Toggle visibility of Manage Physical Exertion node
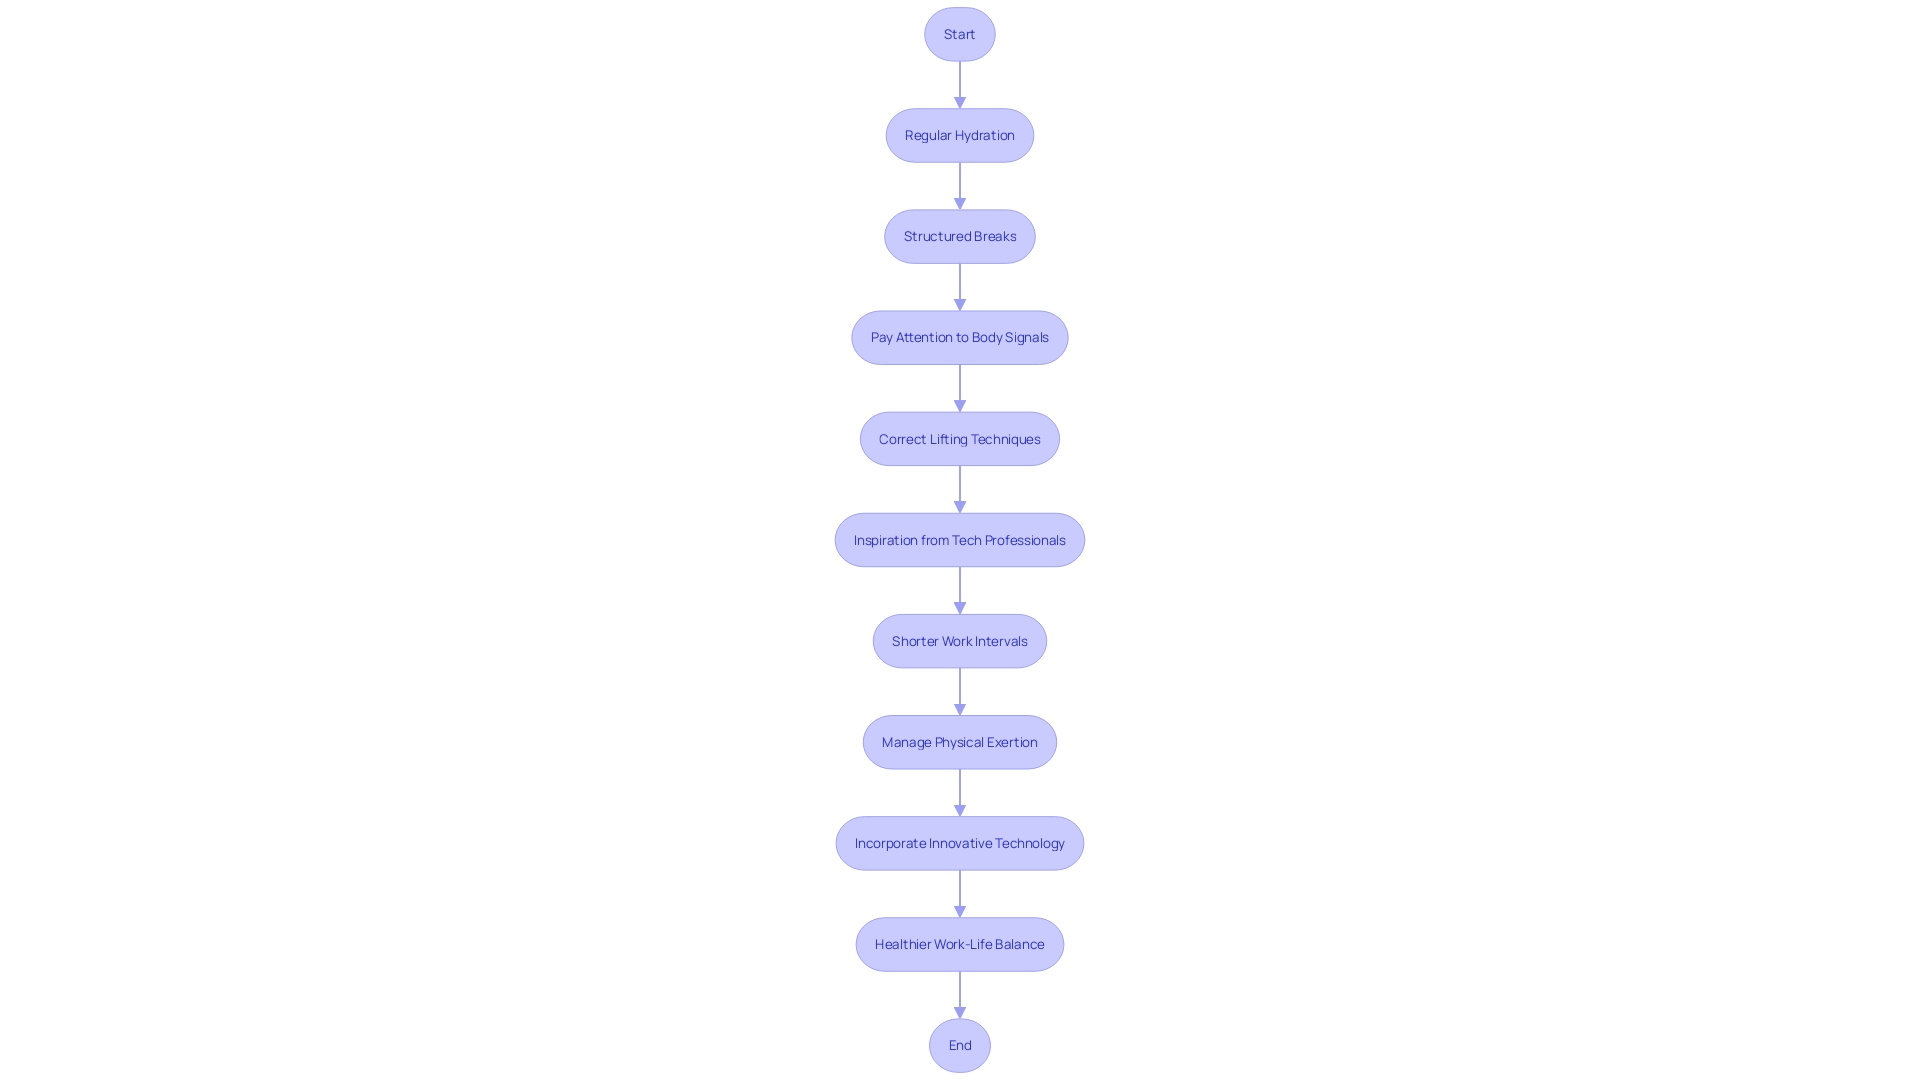 960,741
